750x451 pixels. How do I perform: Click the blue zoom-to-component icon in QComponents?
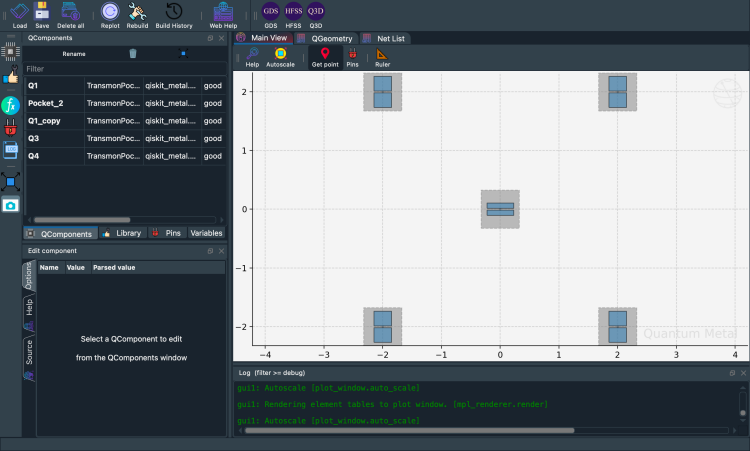coord(183,54)
